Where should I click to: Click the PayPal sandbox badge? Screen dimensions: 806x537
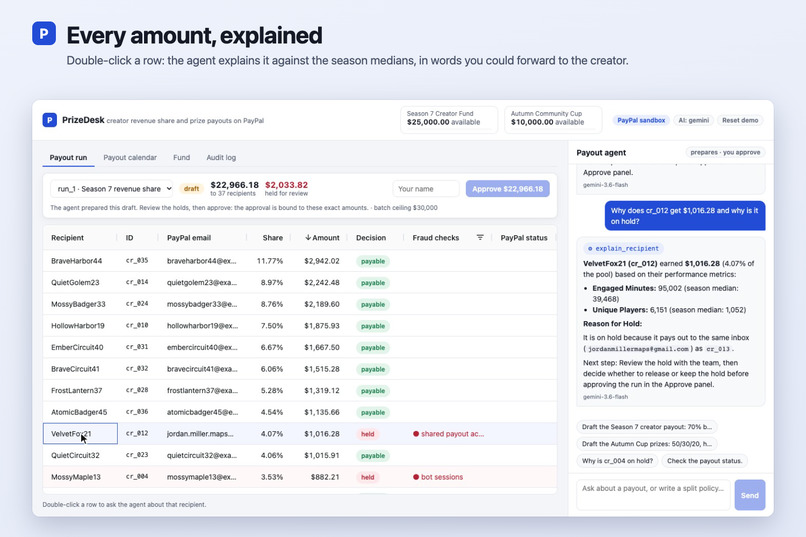[x=641, y=120]
